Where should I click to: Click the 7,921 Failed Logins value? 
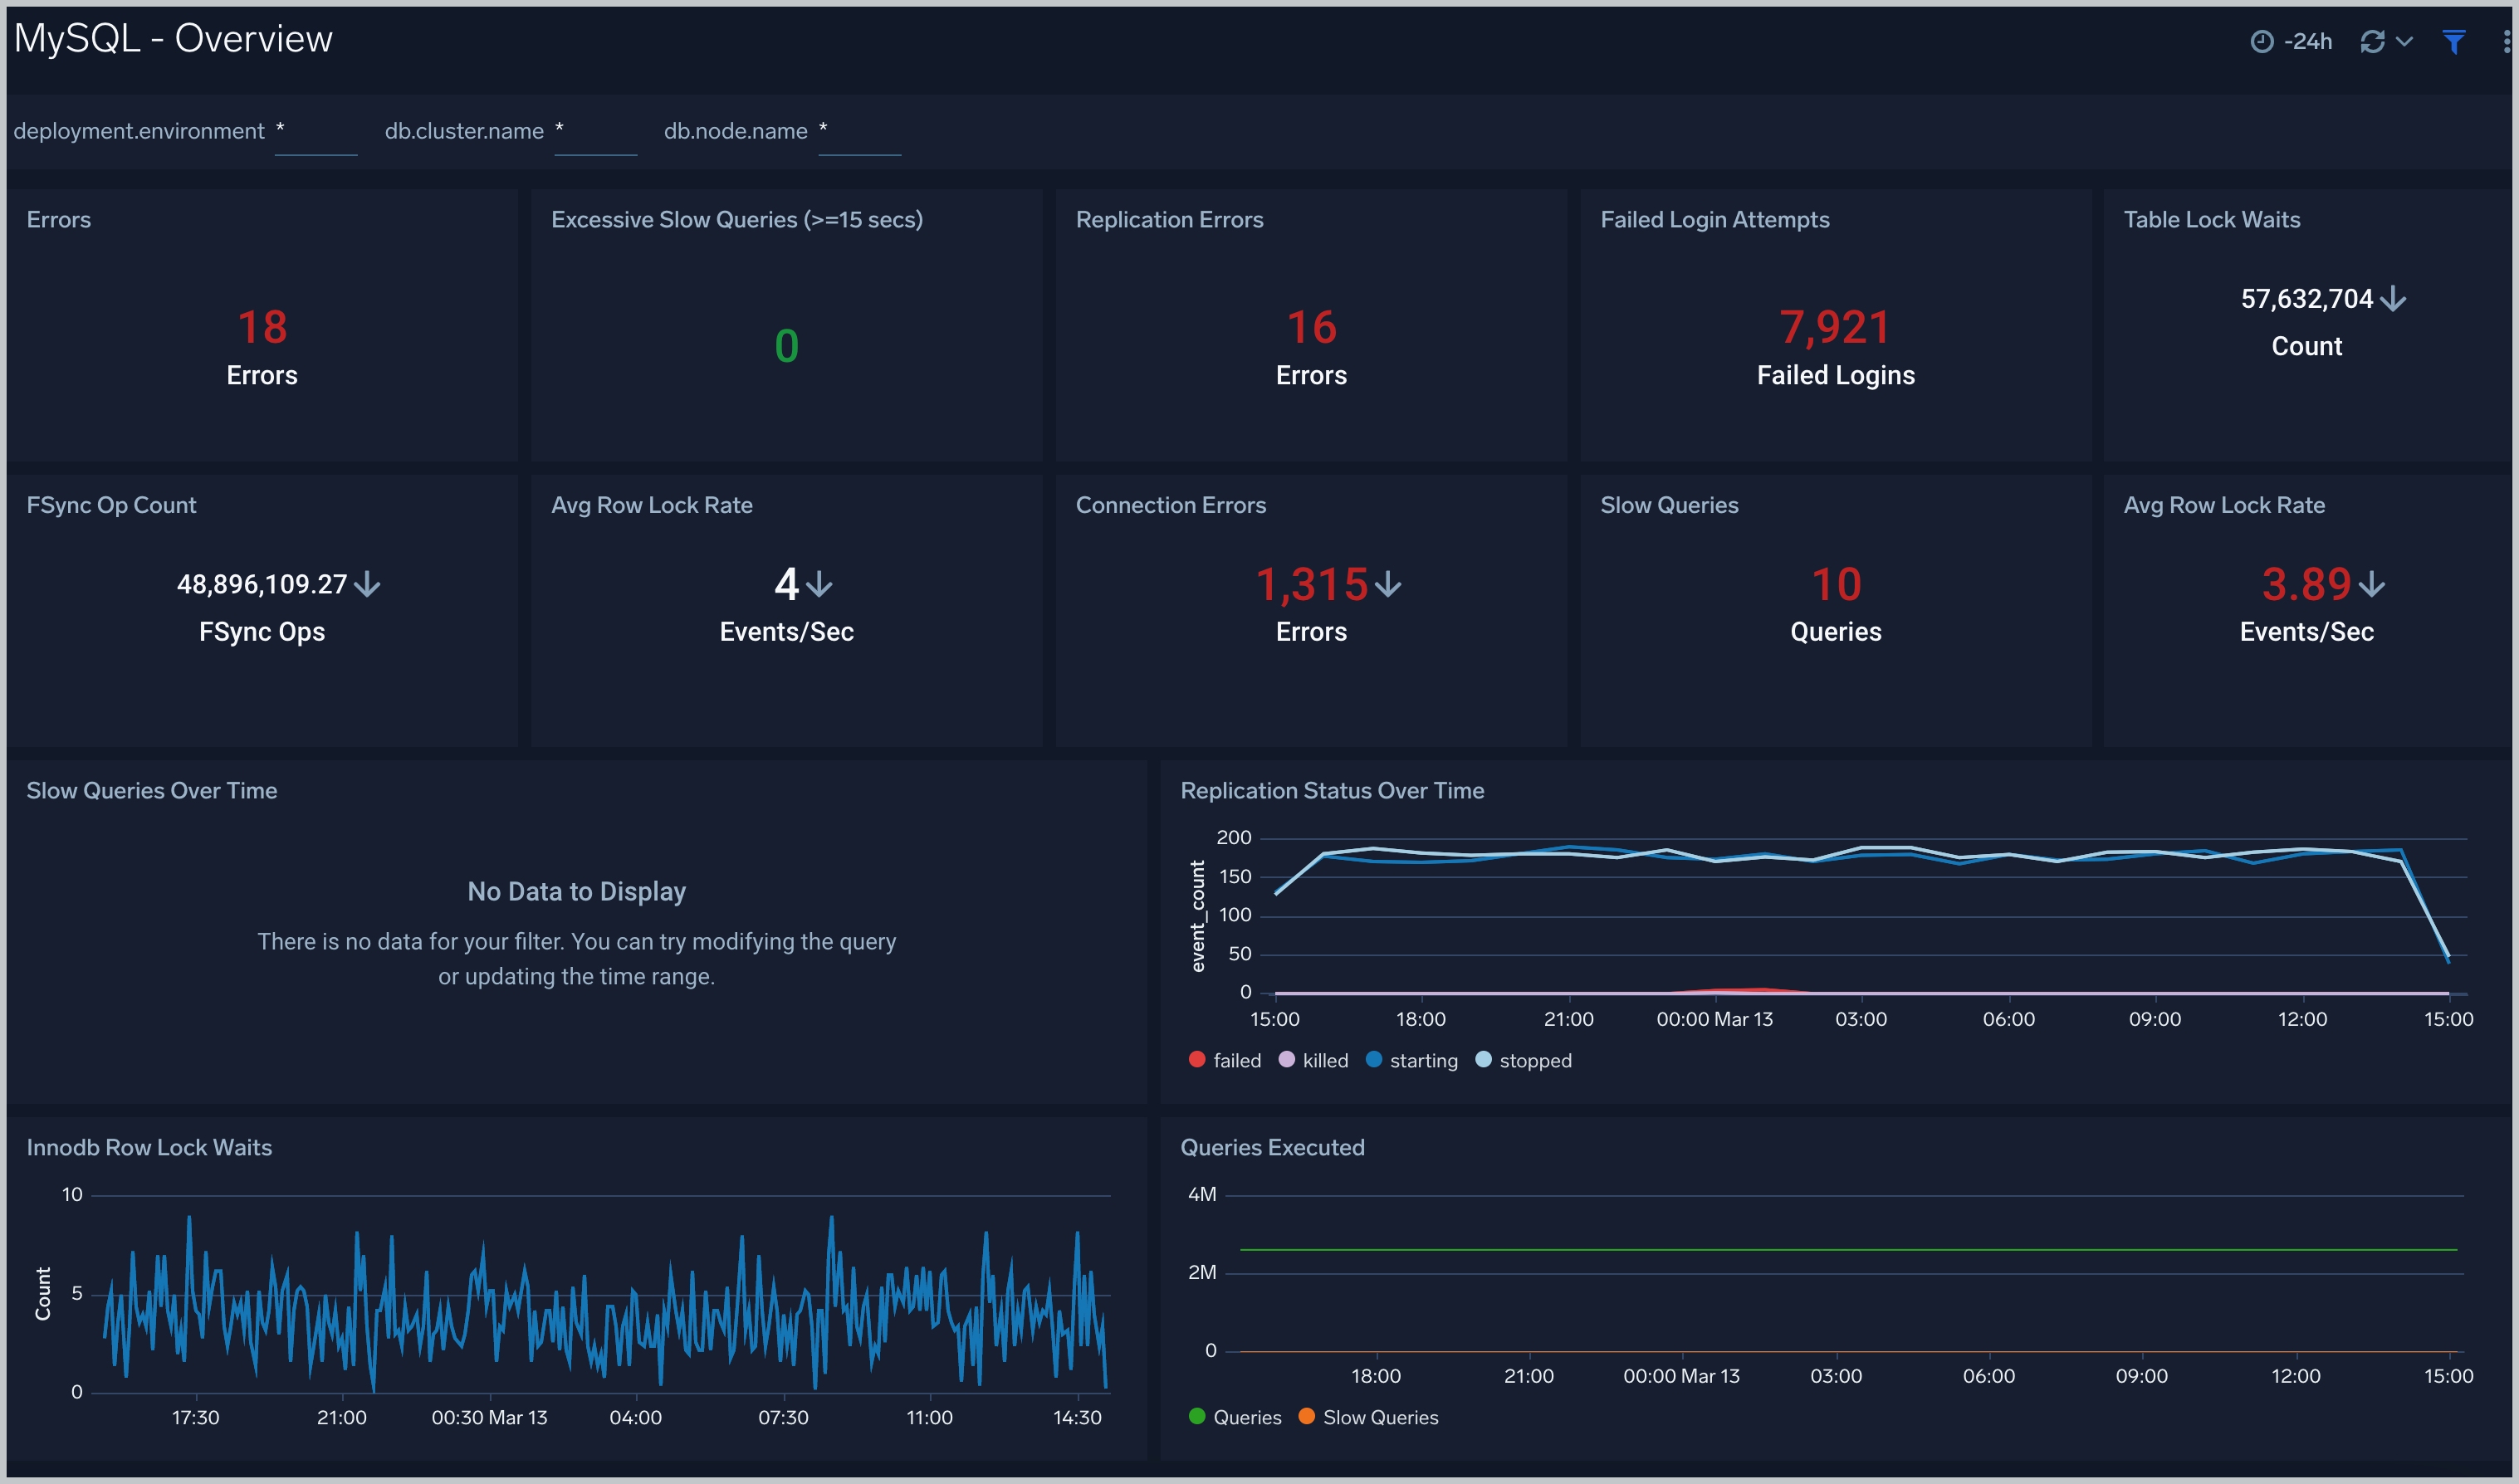pos(1835,327)
